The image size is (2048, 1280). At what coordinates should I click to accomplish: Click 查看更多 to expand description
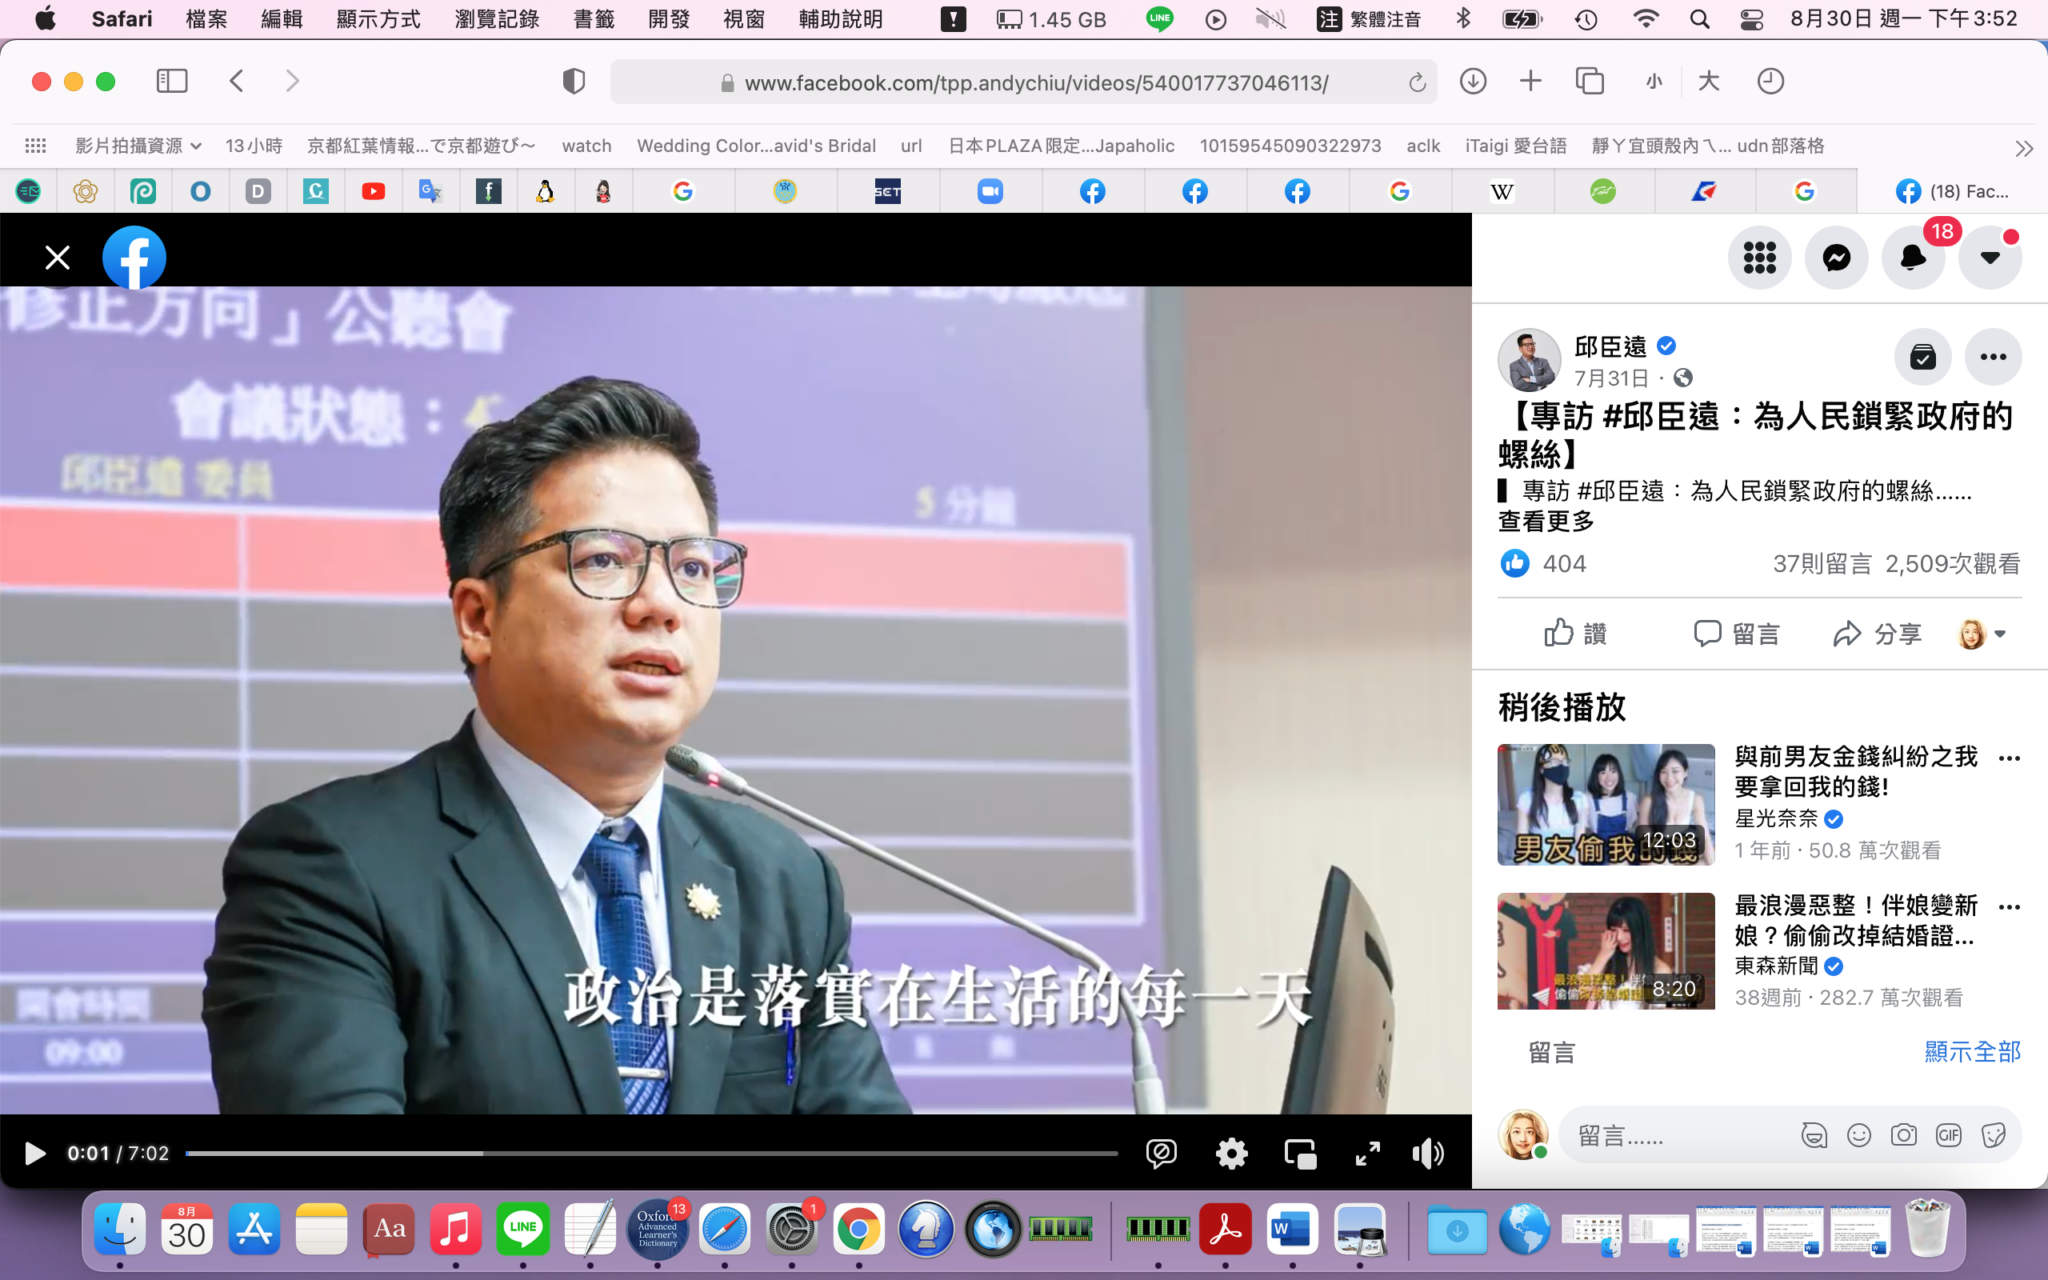click(1546, 521)
